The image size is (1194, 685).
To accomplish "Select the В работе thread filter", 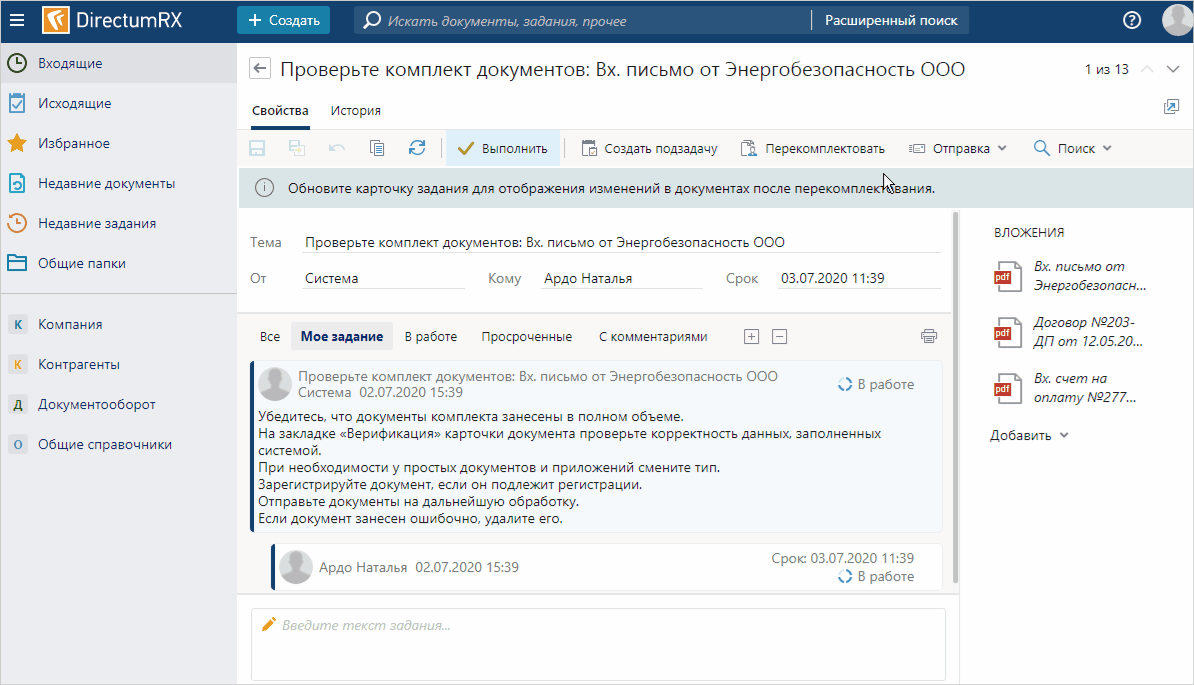I will [431, 336].
